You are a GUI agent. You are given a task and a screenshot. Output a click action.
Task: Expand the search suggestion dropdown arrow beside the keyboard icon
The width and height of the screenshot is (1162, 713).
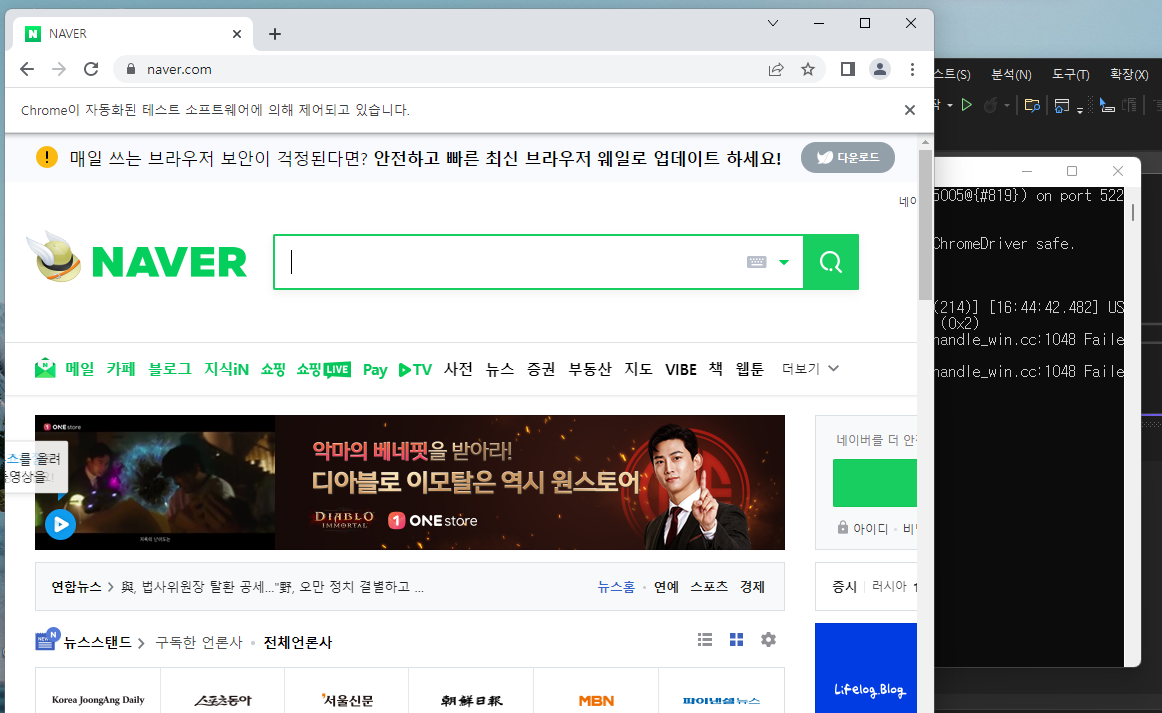coord(783,262)
